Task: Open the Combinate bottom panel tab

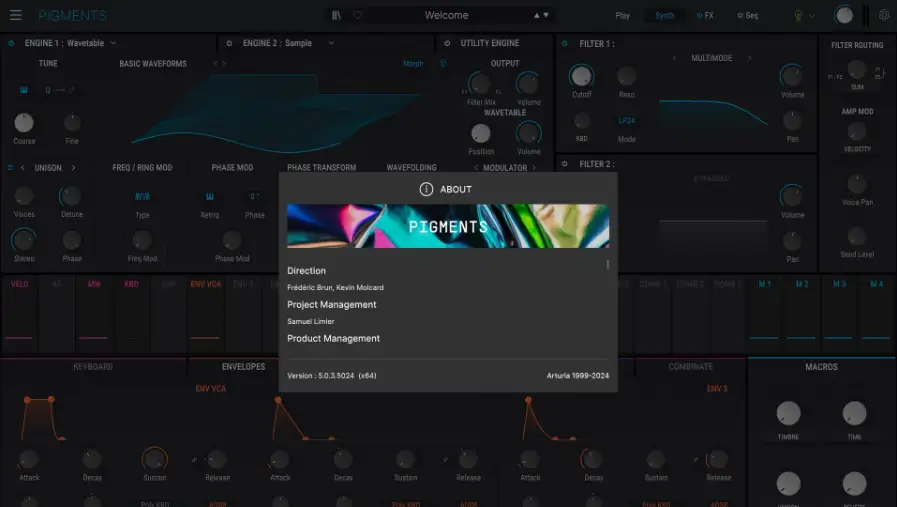Action: tap(690, 367)
